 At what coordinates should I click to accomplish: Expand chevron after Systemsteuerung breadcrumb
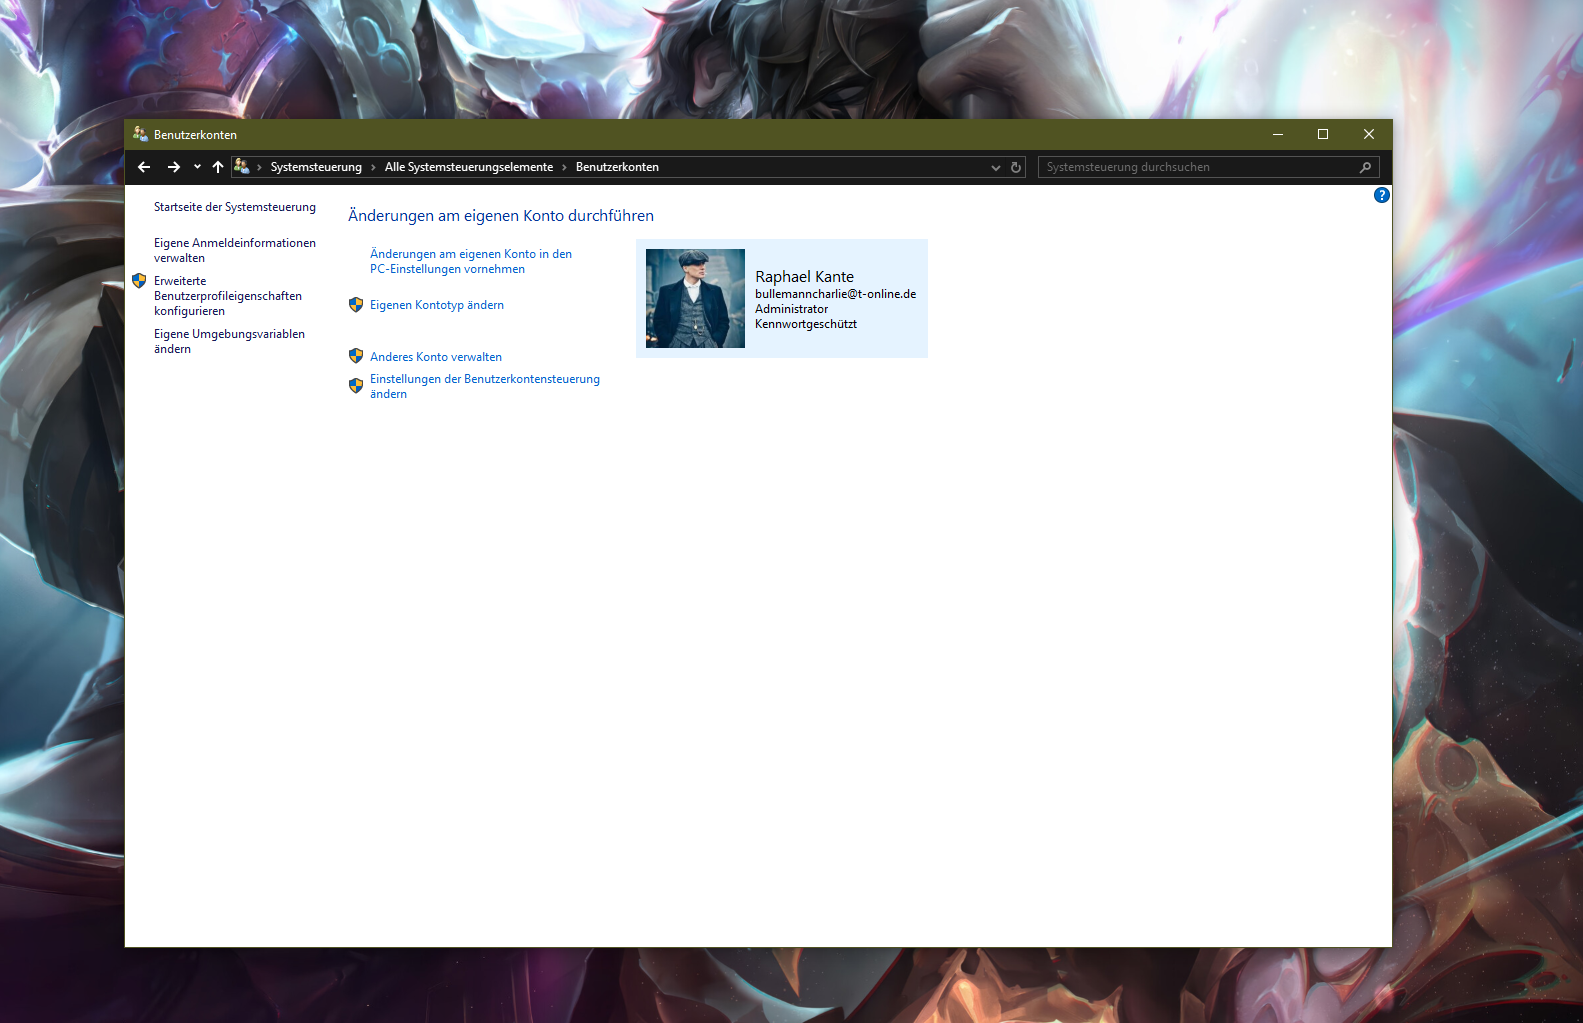point(373,167)
